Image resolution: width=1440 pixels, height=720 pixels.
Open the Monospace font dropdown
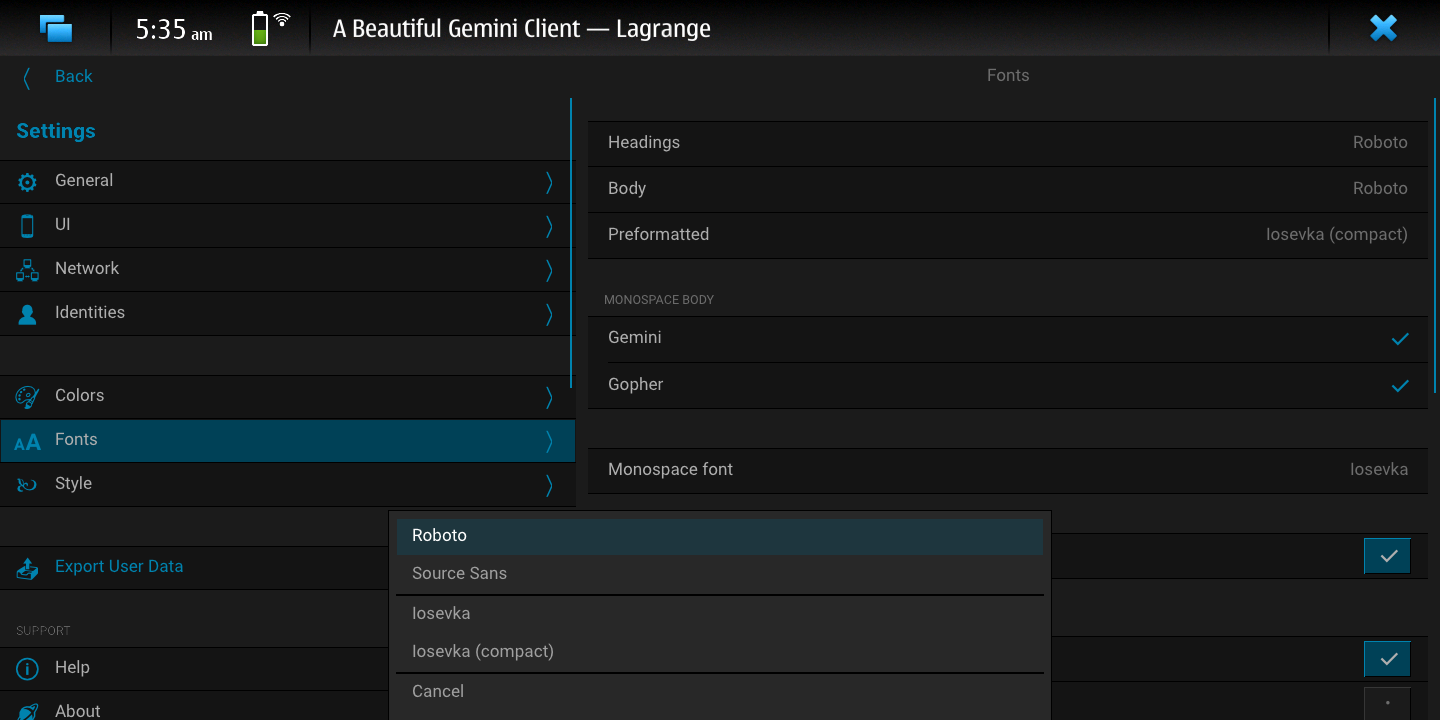pyautogui.click(x=1378, y=470)
